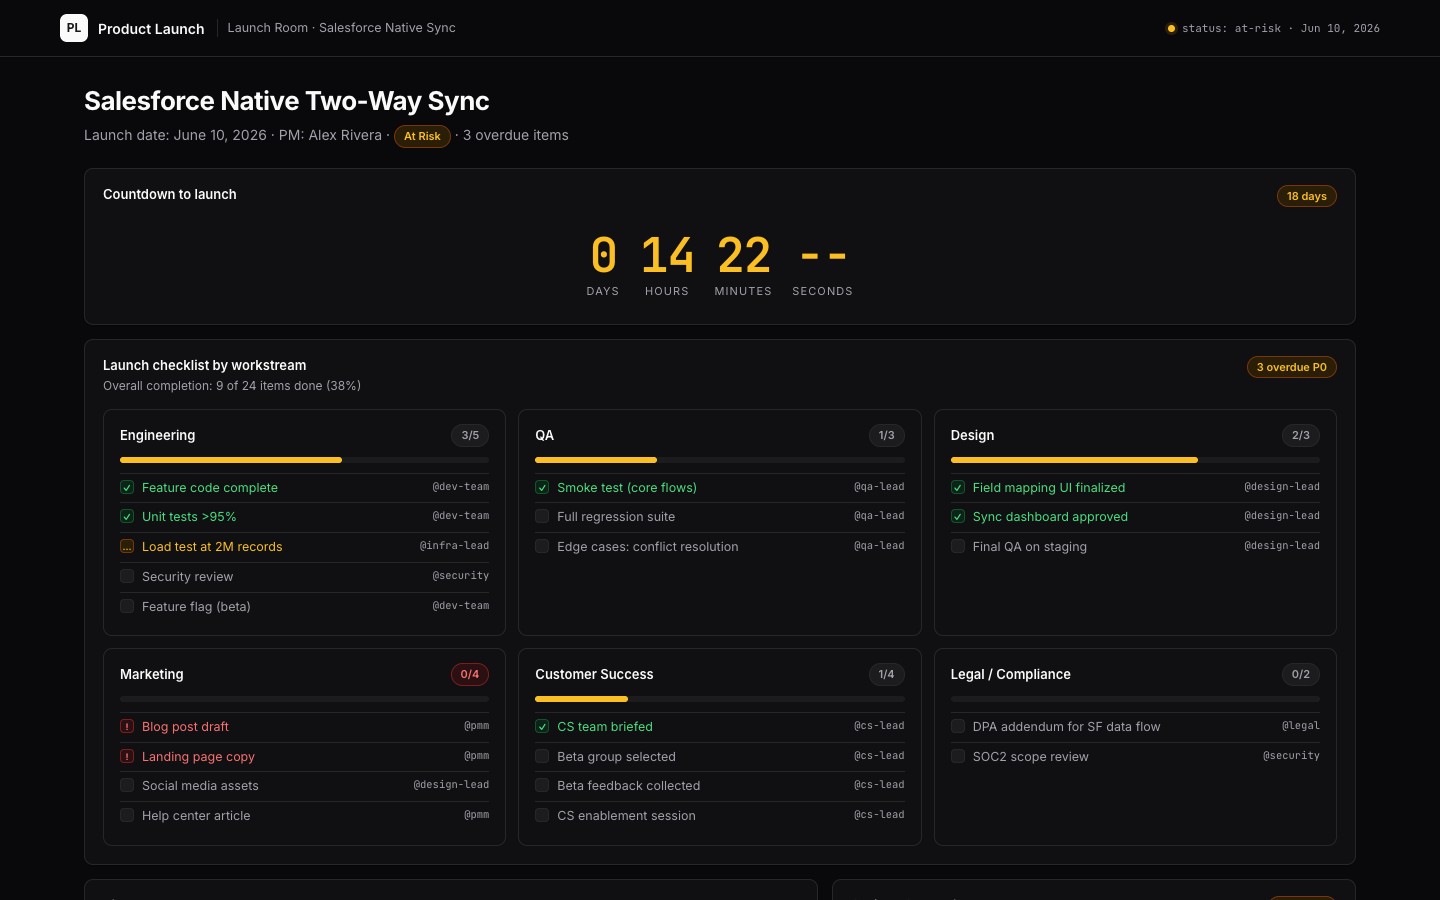
Task: Check Beta feedback collected checkbox
Action: [542, 785]
